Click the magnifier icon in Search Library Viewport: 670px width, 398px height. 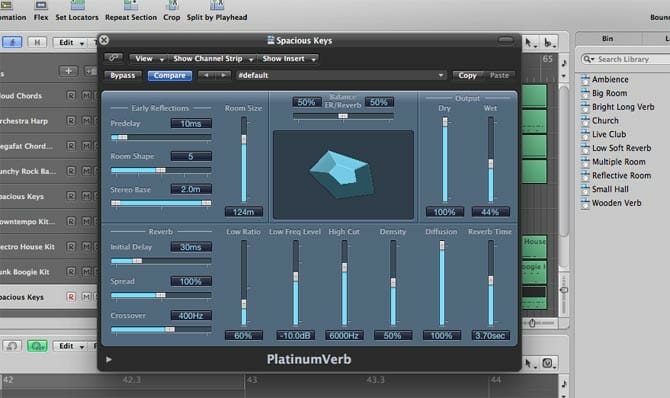[x=588, y=59]
